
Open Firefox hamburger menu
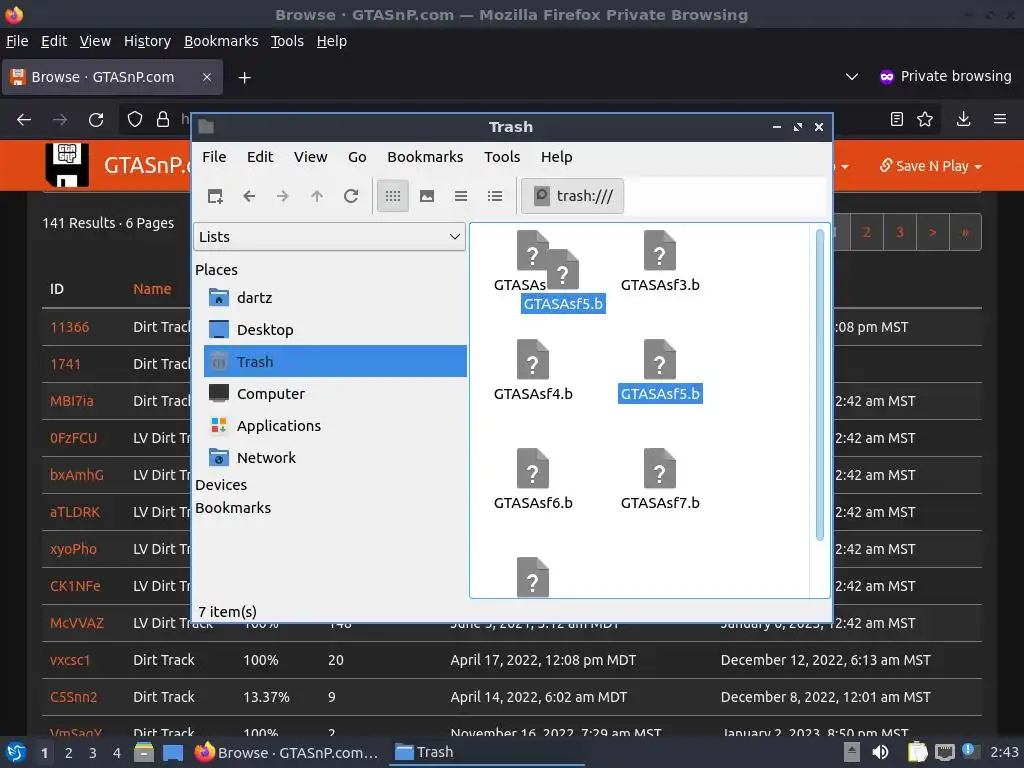[x=1000, y=119]
